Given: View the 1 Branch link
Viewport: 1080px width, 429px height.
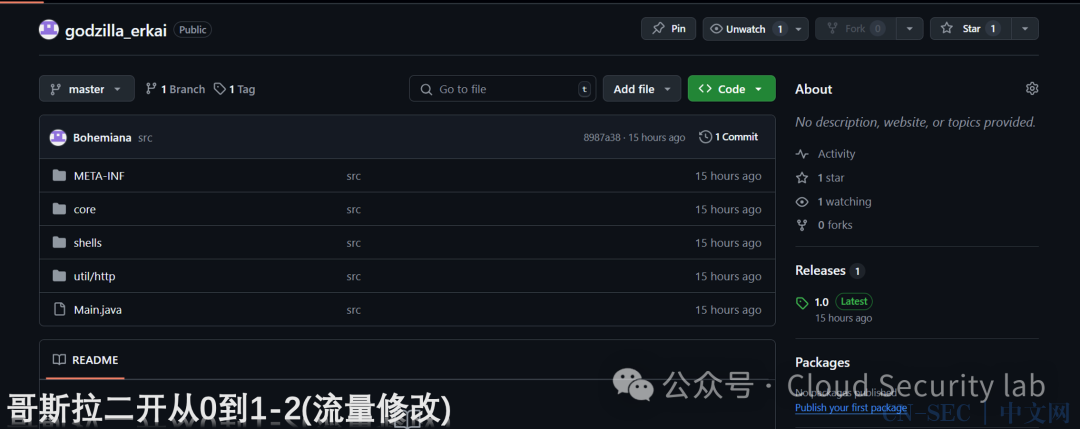Looking at the screenshot, I should [176, 89].
